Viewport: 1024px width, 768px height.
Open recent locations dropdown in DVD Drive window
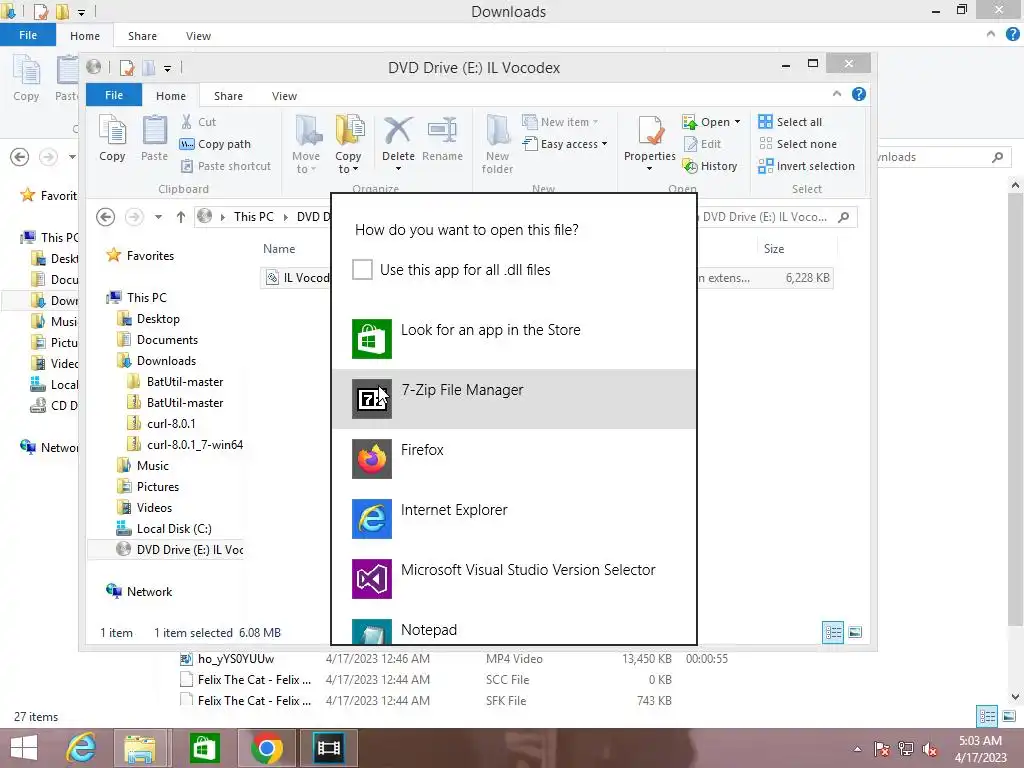pos(158,217)
